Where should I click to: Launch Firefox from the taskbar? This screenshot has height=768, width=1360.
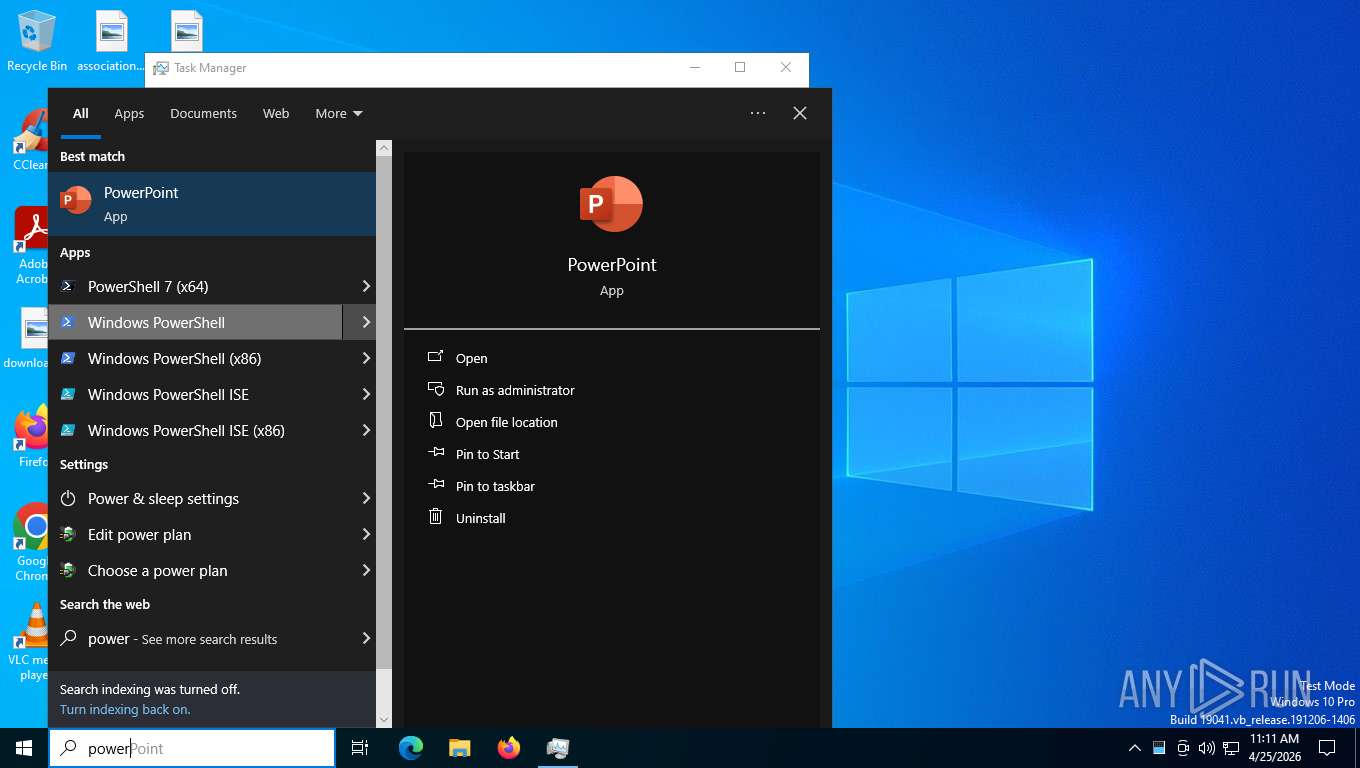tap(509, 748)
